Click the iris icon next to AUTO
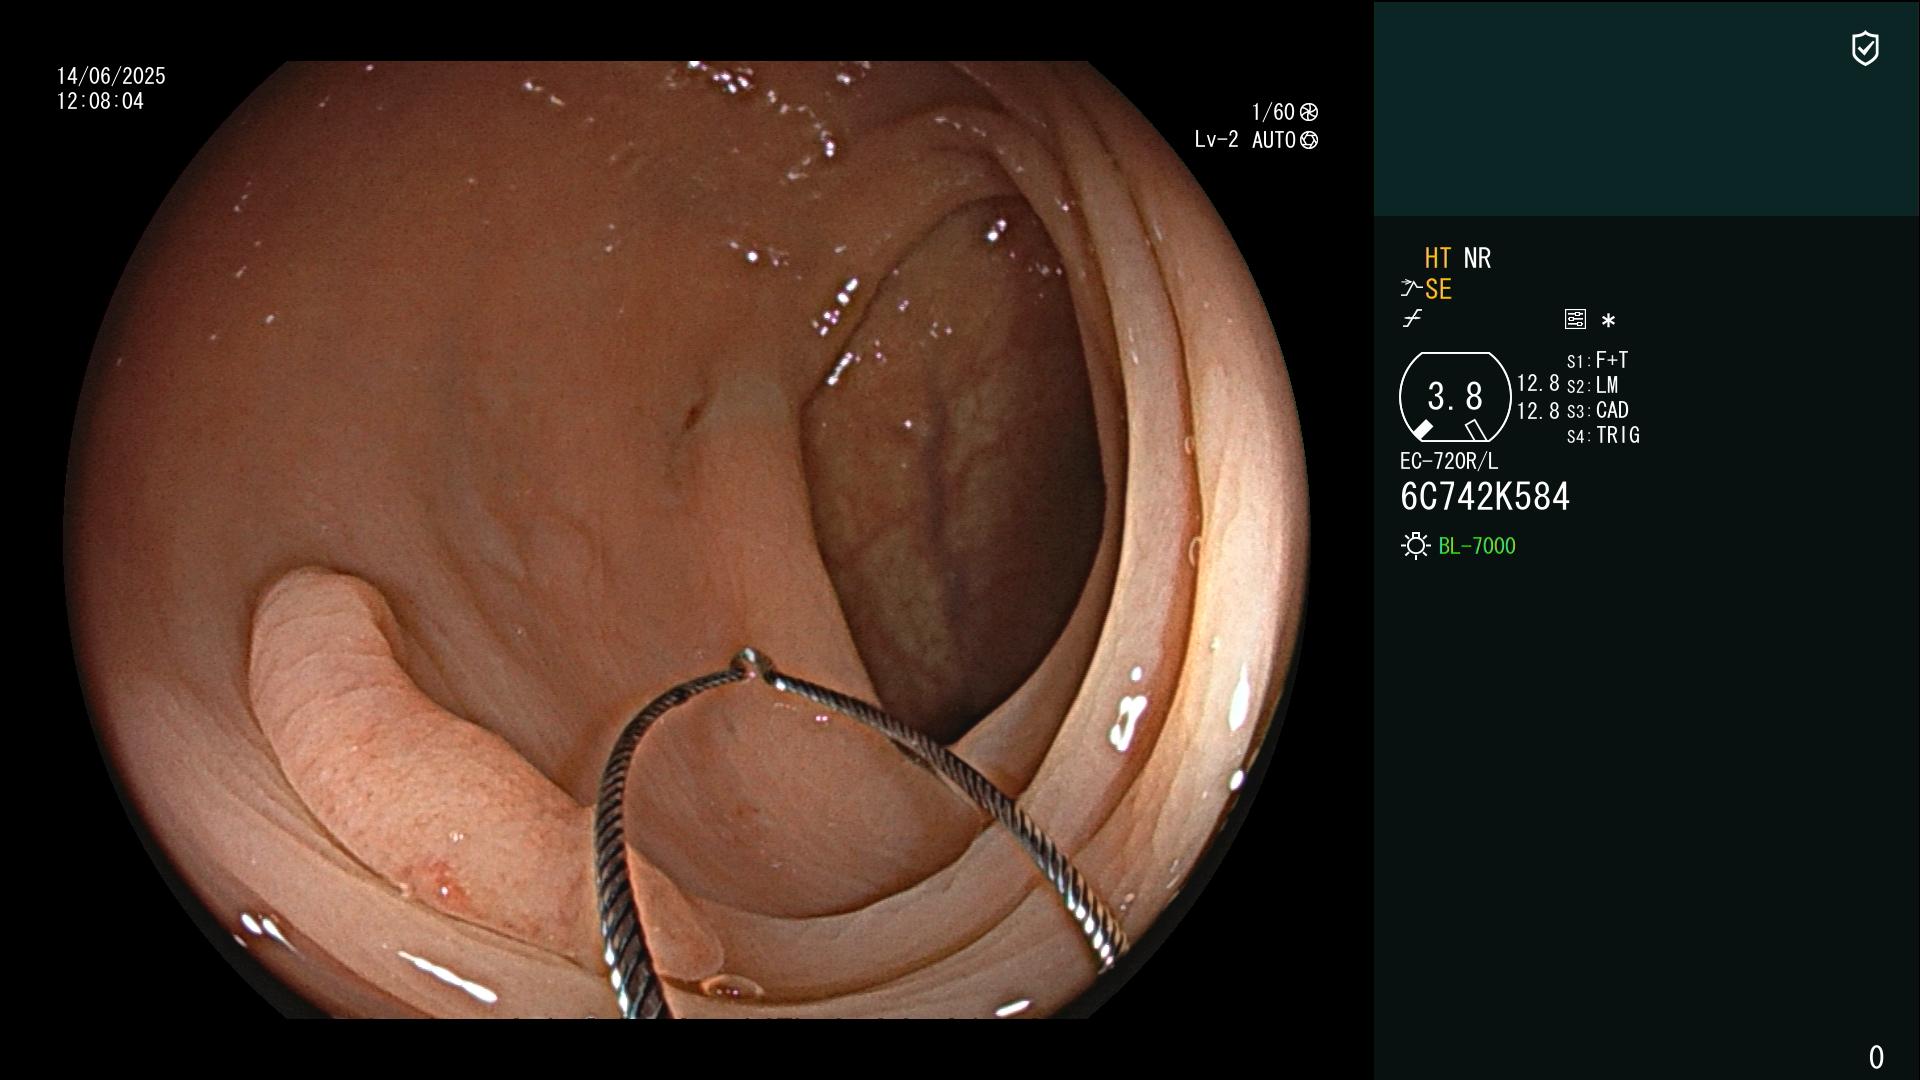 tap(1309, 140)
